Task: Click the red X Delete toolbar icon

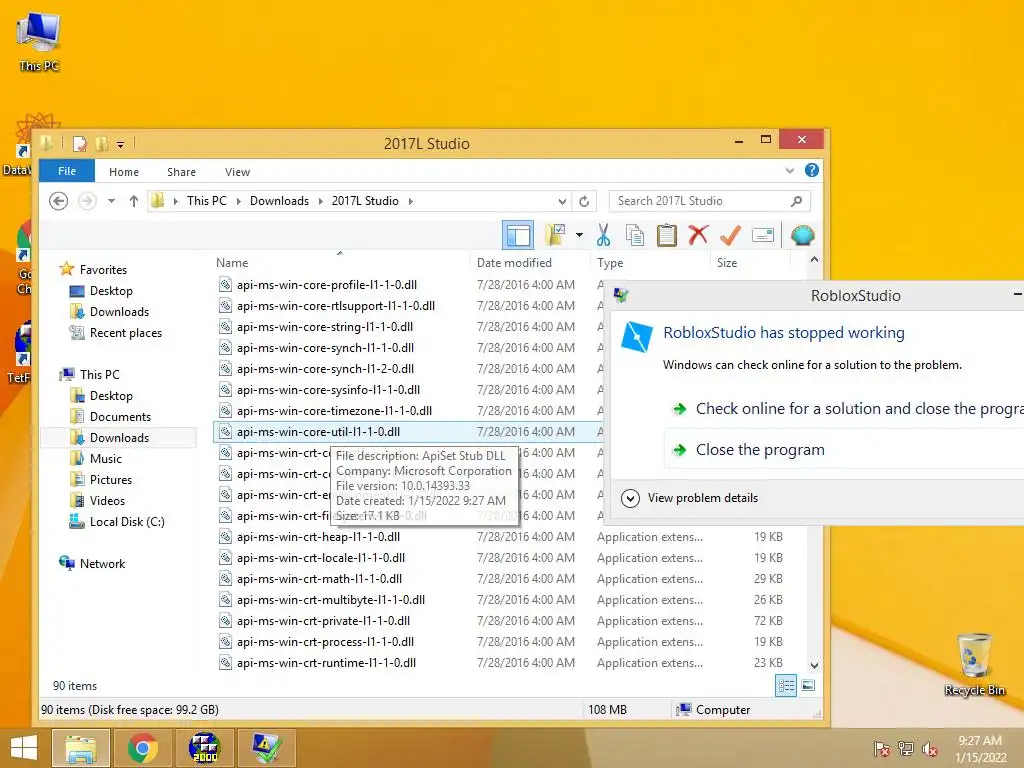Action: coord(698,234)
